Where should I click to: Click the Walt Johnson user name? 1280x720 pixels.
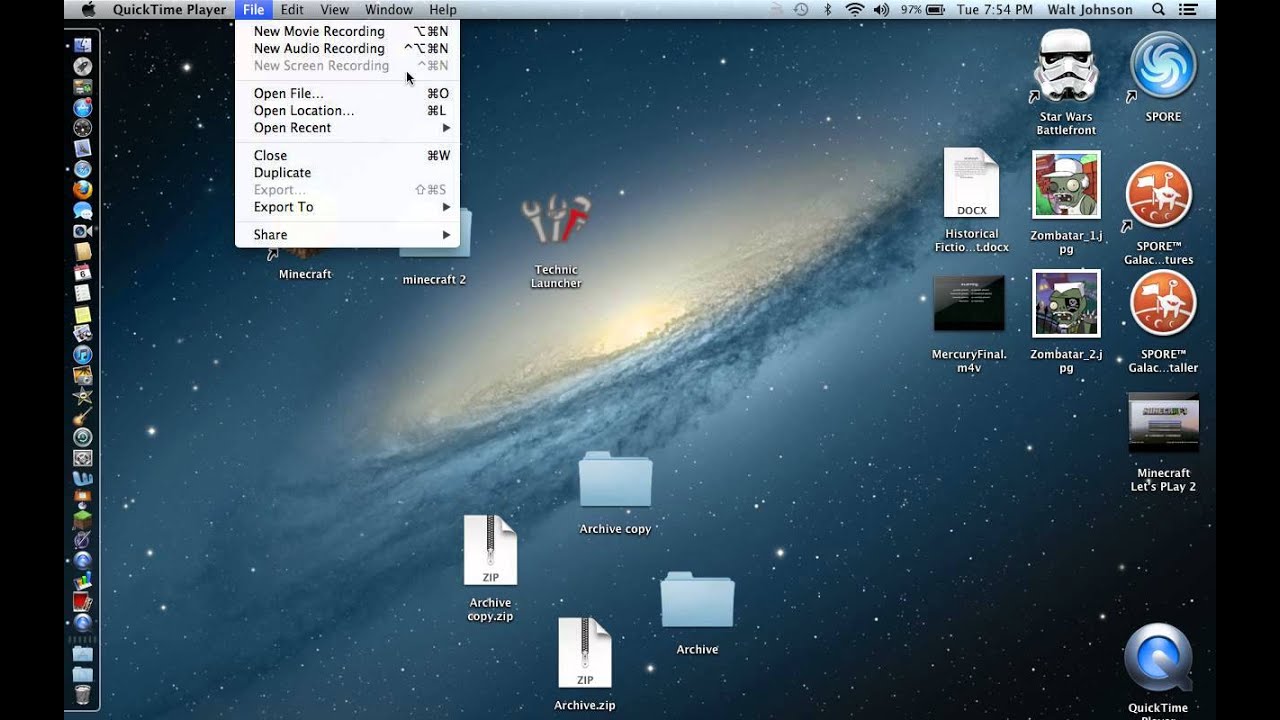click(x=1090, y=9)
